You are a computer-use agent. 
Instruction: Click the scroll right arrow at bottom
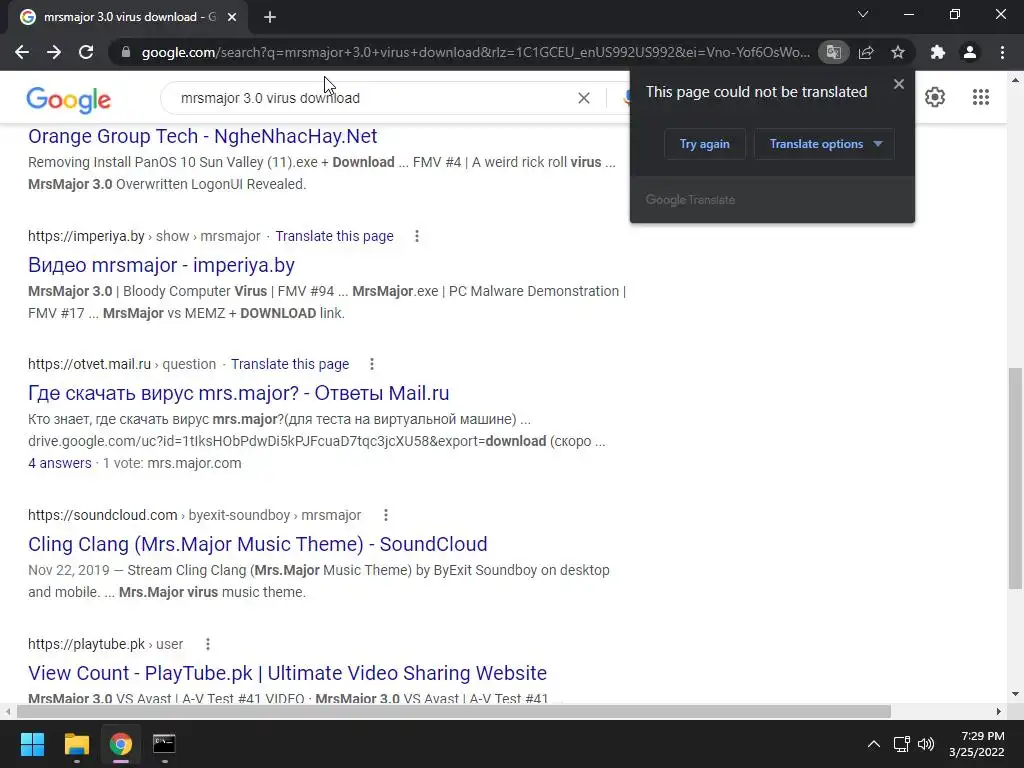(999, 711)
